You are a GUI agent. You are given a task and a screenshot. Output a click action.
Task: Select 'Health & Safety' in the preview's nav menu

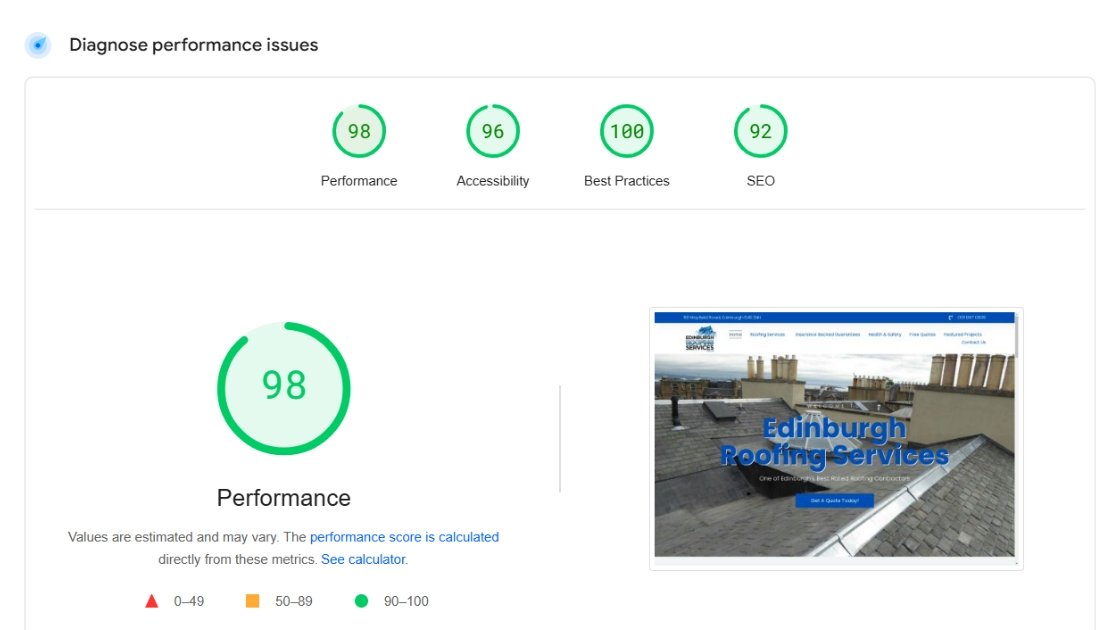884,335
